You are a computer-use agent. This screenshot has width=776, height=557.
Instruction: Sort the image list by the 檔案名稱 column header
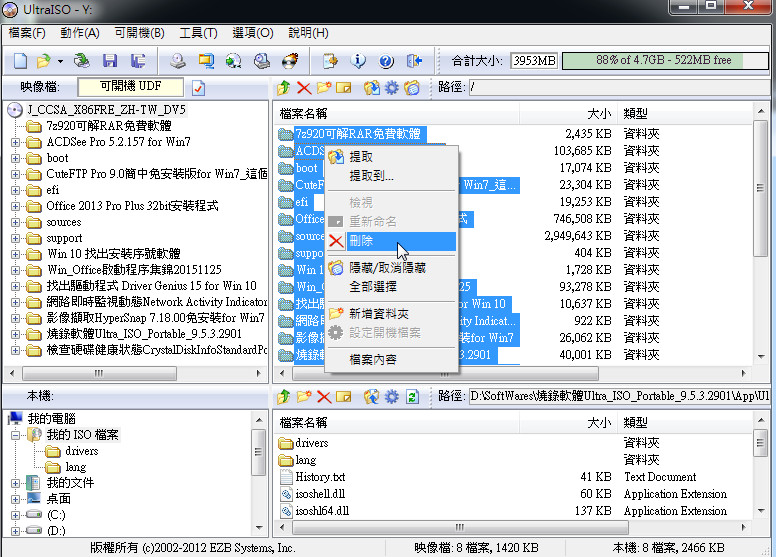pyautogui.click(x=396, y=114)
